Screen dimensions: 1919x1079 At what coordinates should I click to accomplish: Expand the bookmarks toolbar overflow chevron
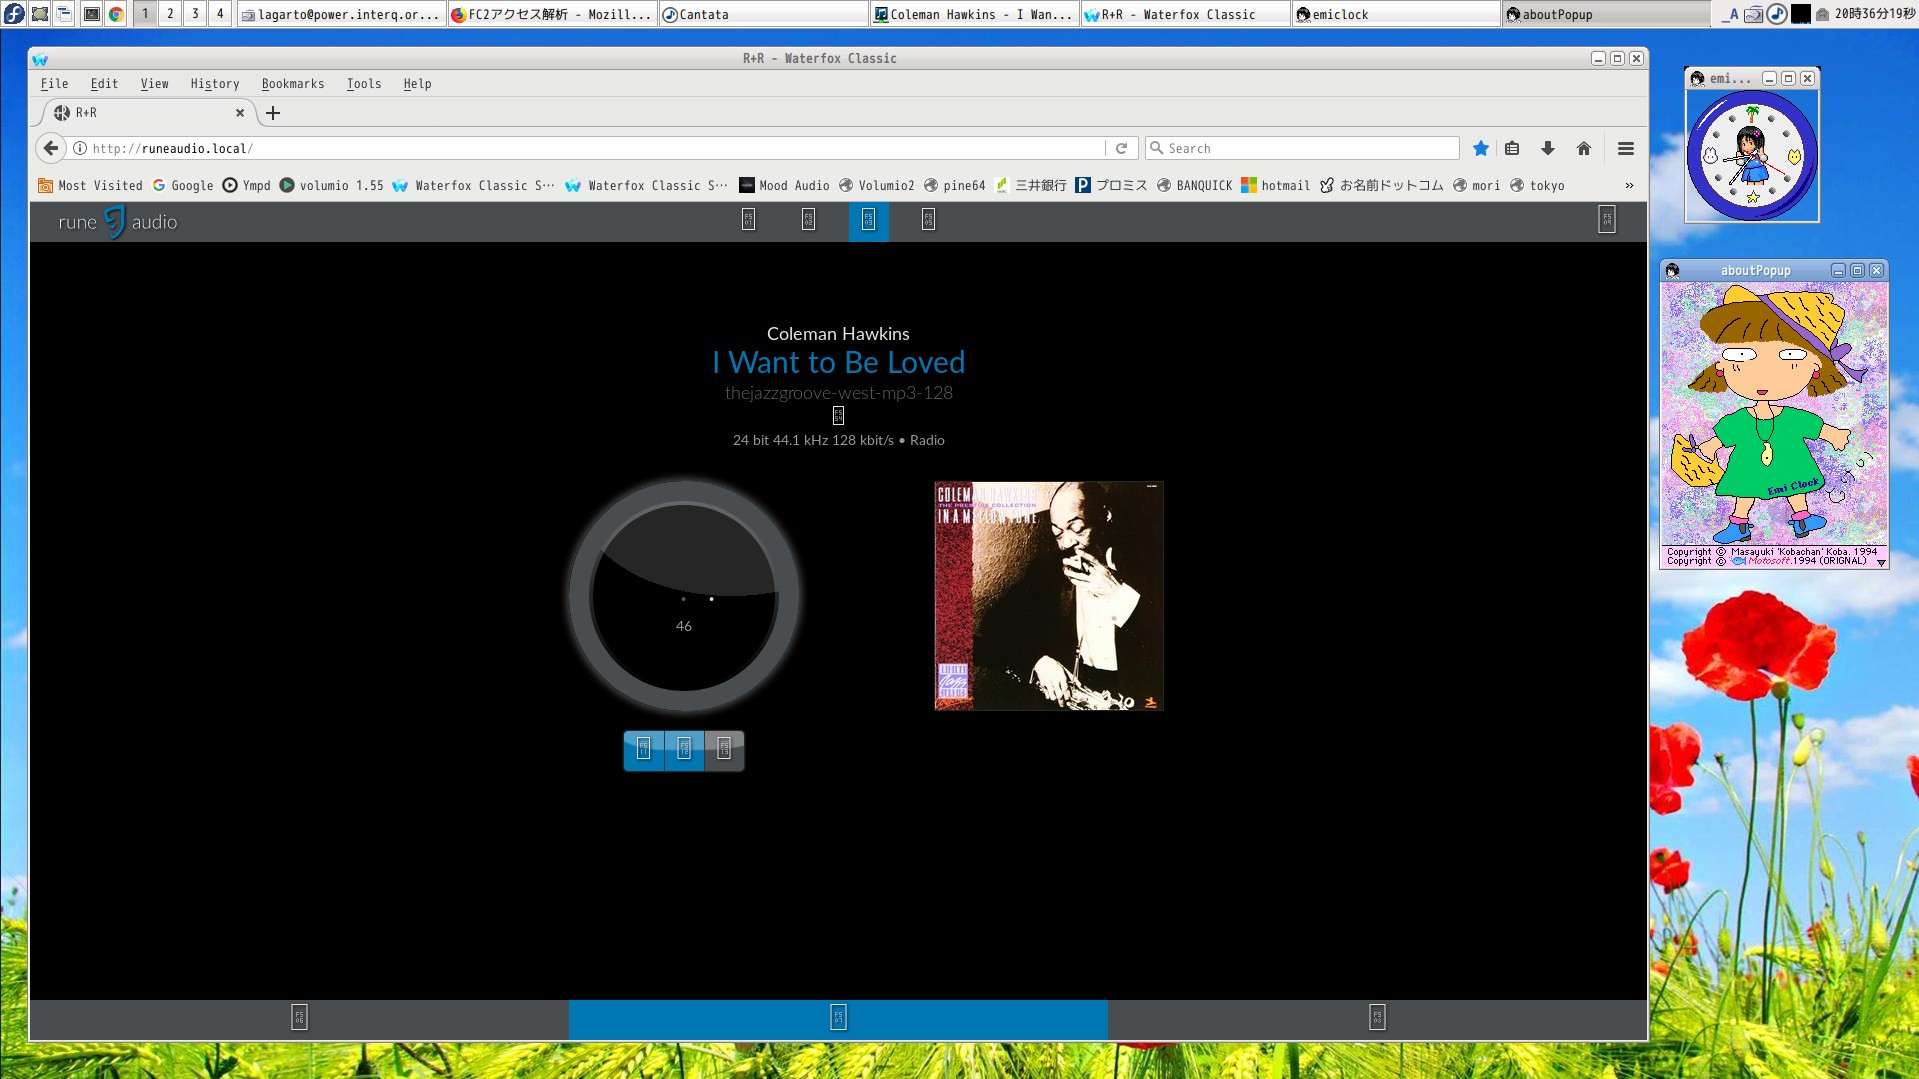tap(1629, 186)
